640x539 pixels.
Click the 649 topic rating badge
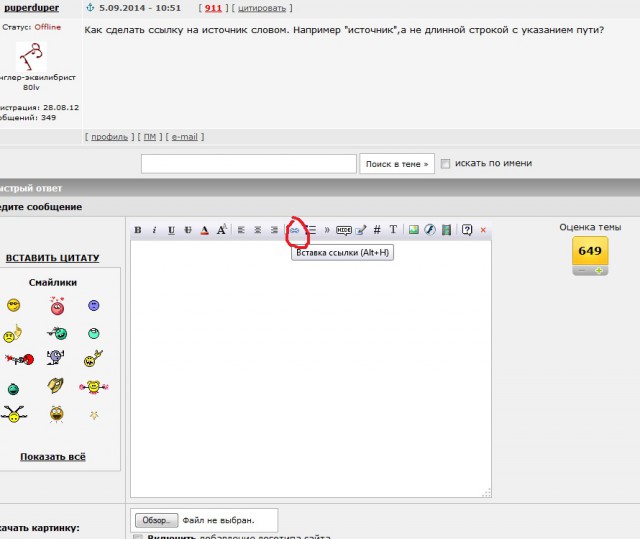tap(590, 251)
